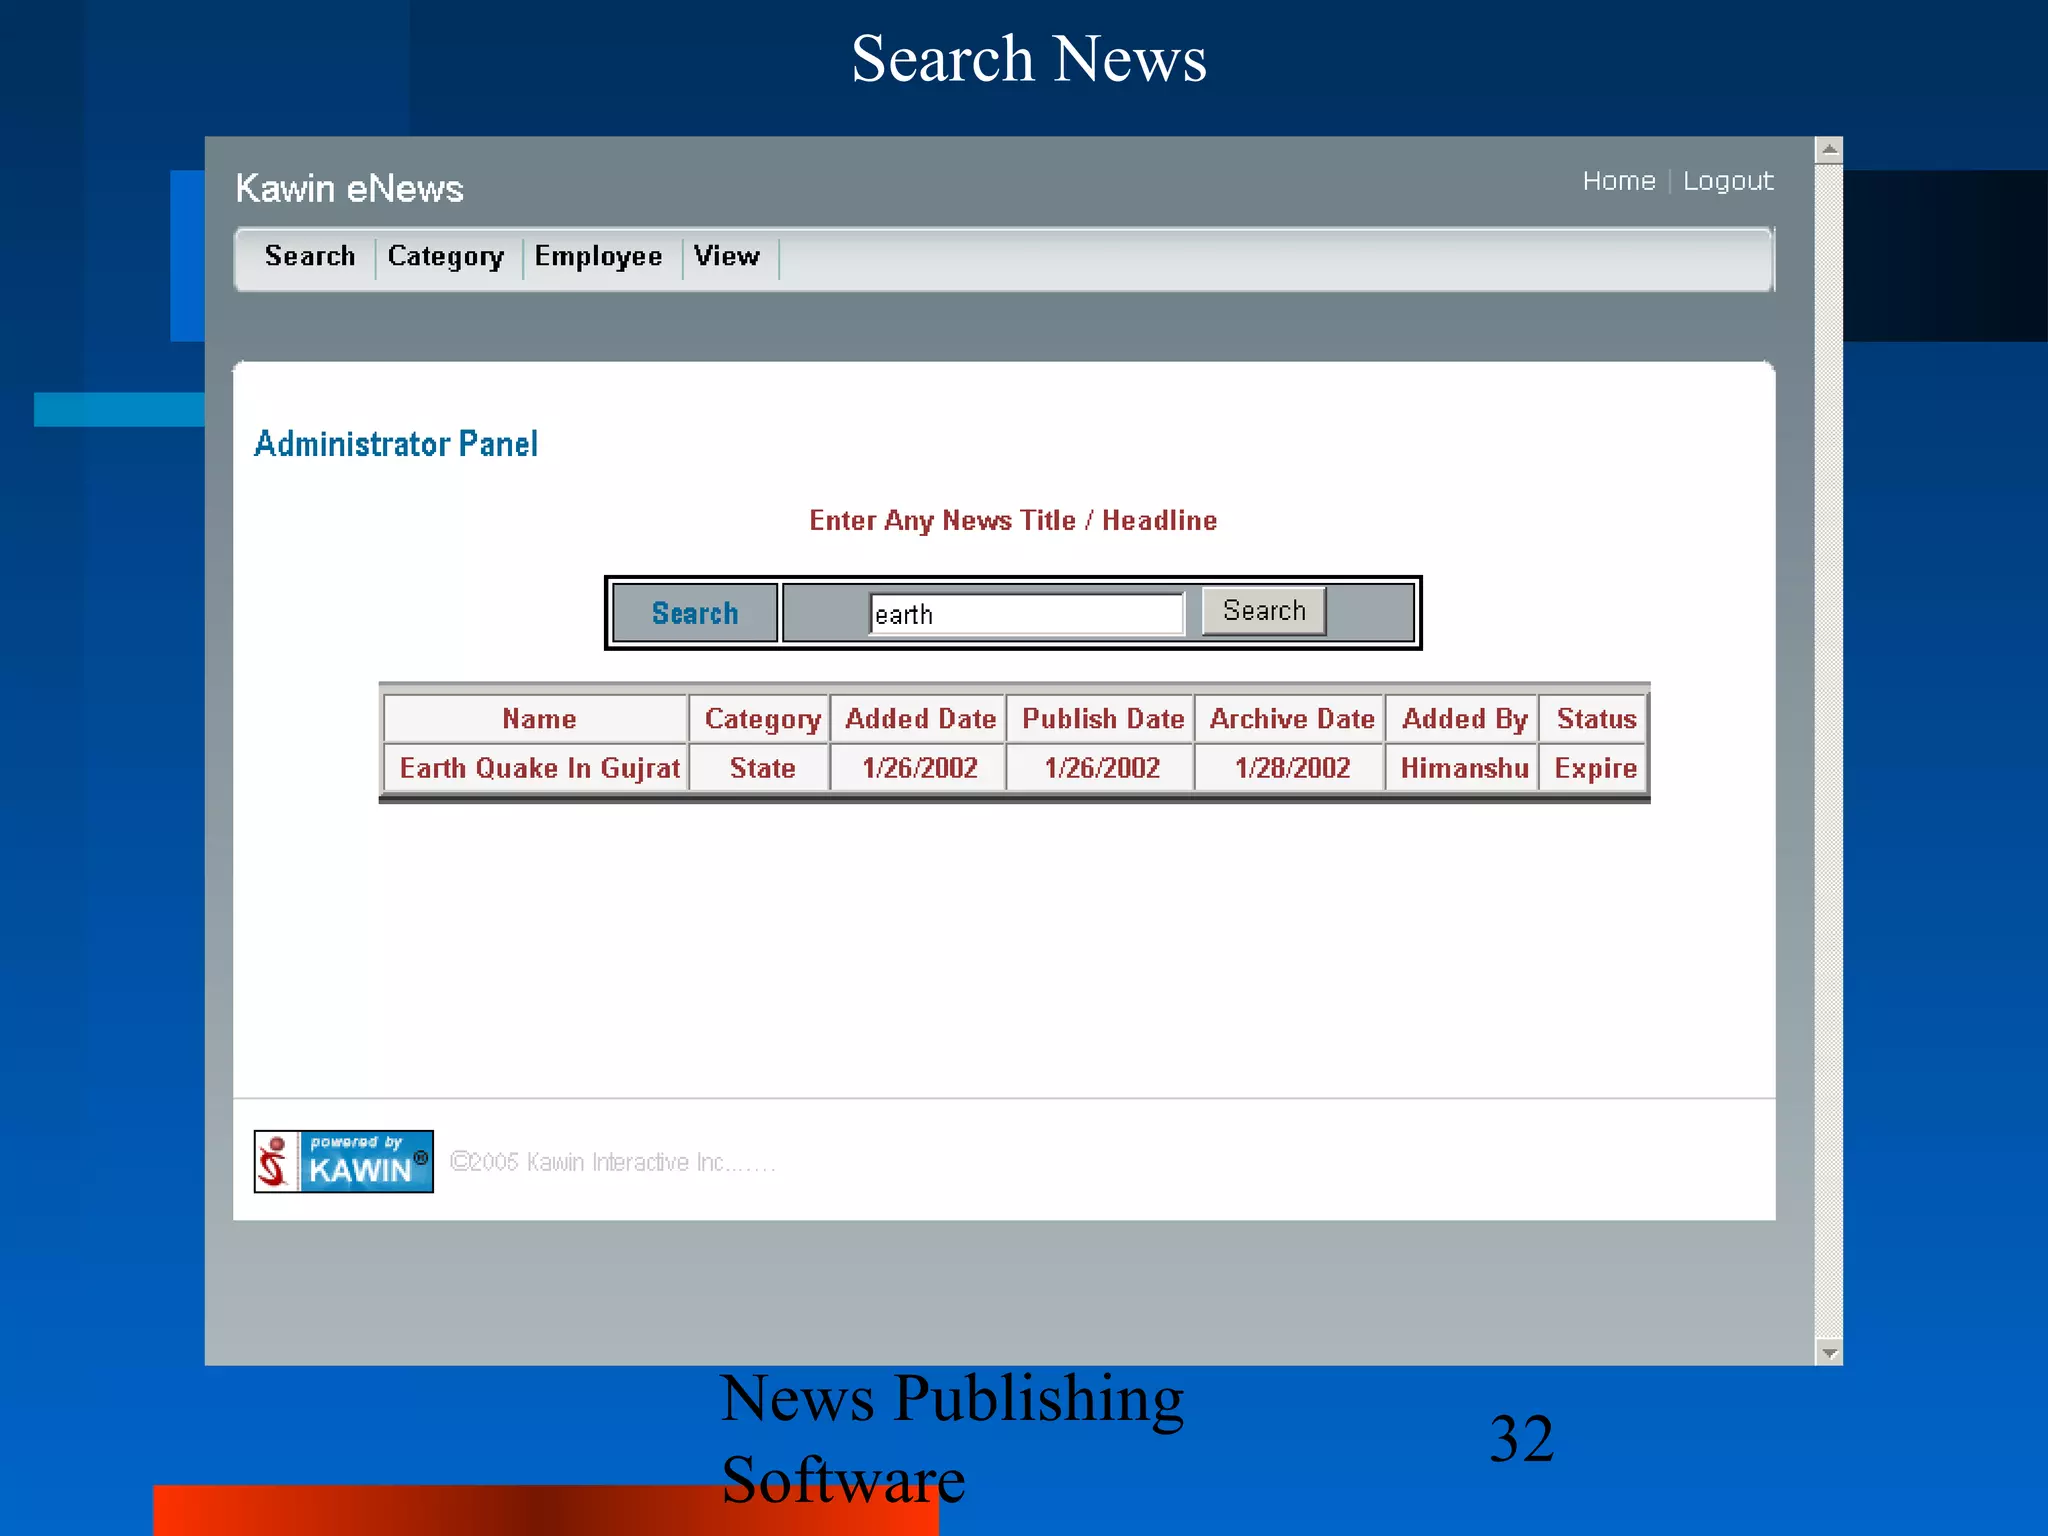Click the powered by Kawin logo
2048x1536 pixels.
(x=343, y=1161)
